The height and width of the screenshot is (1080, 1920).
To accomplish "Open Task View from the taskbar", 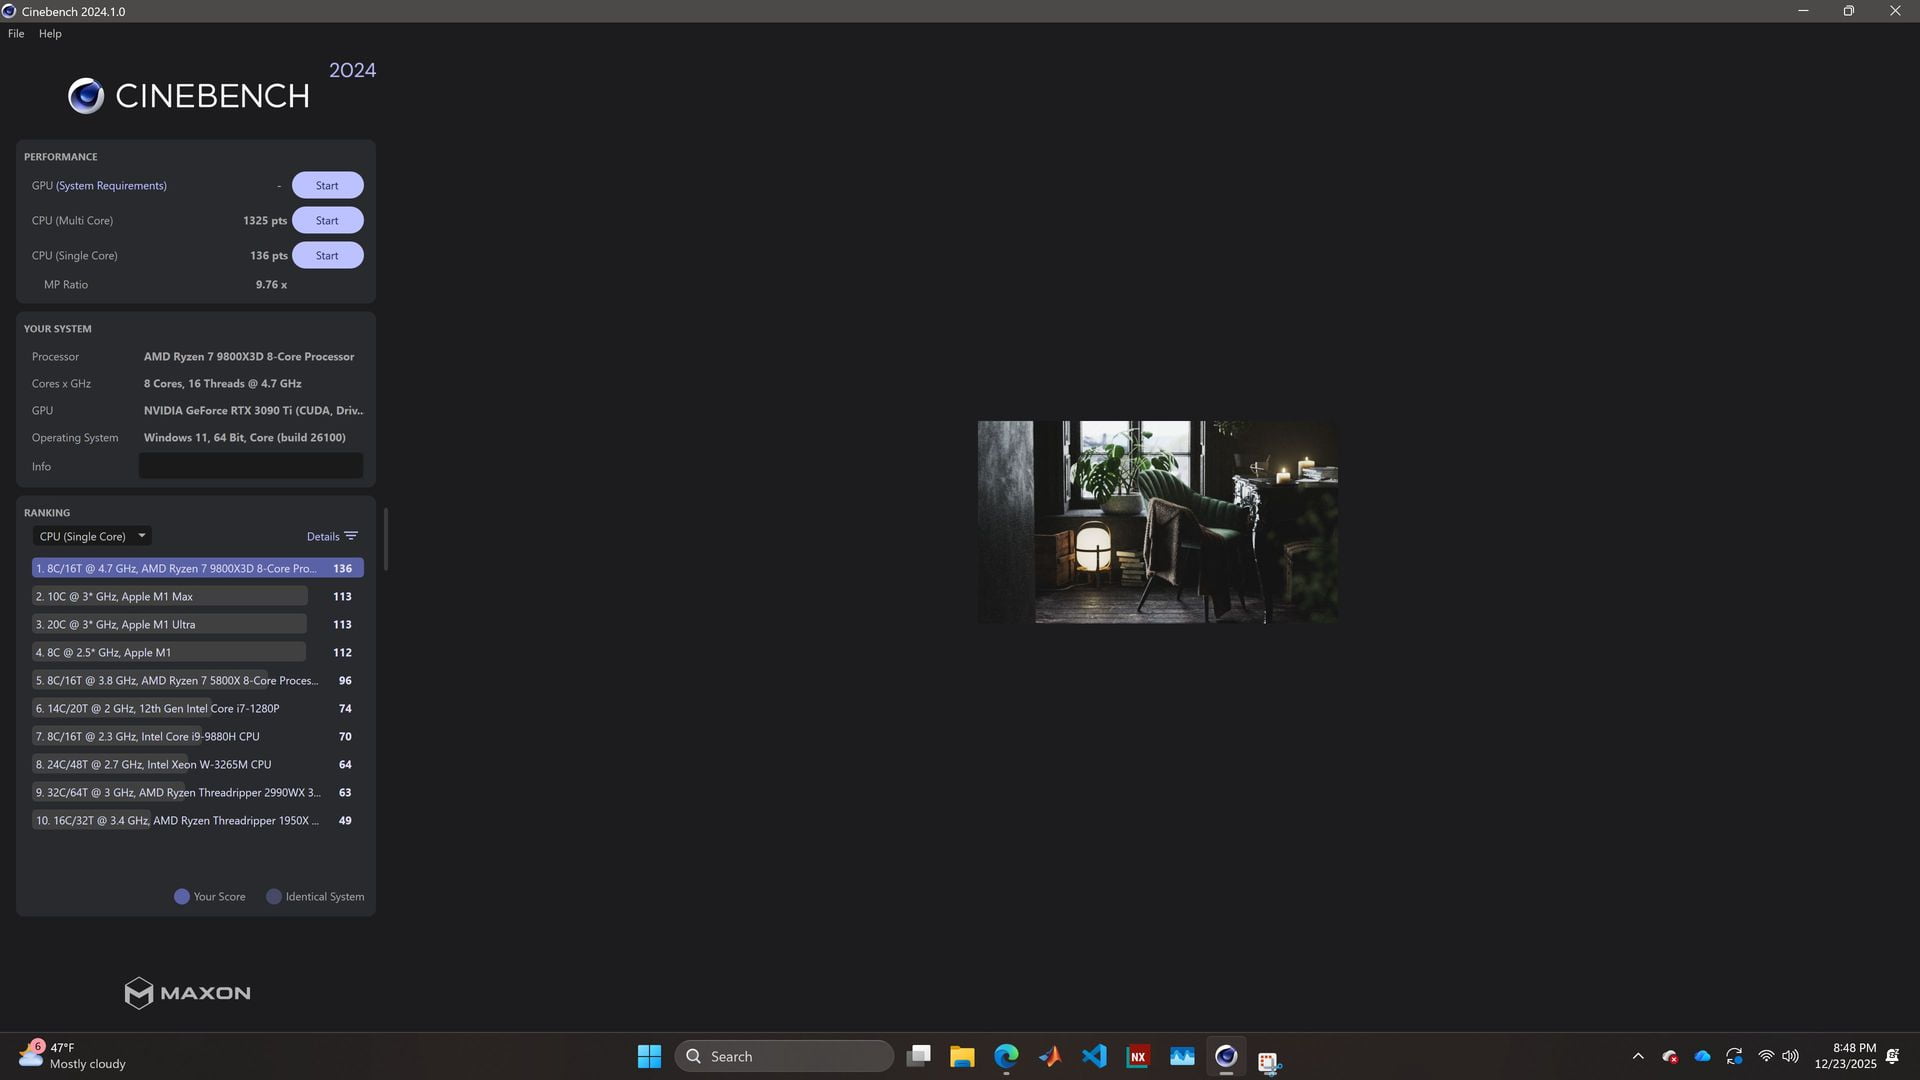I will click(x=918, y=1056).
